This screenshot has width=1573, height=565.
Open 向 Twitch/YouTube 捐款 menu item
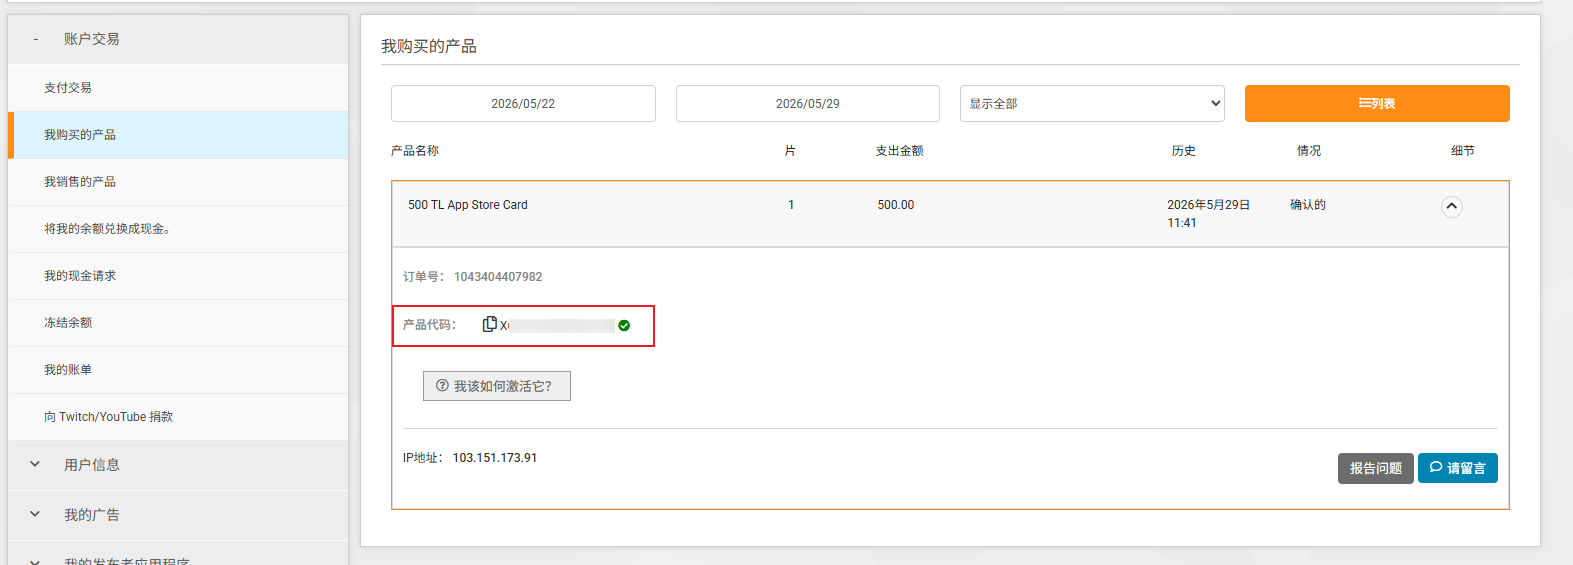(x=178, y=417)
